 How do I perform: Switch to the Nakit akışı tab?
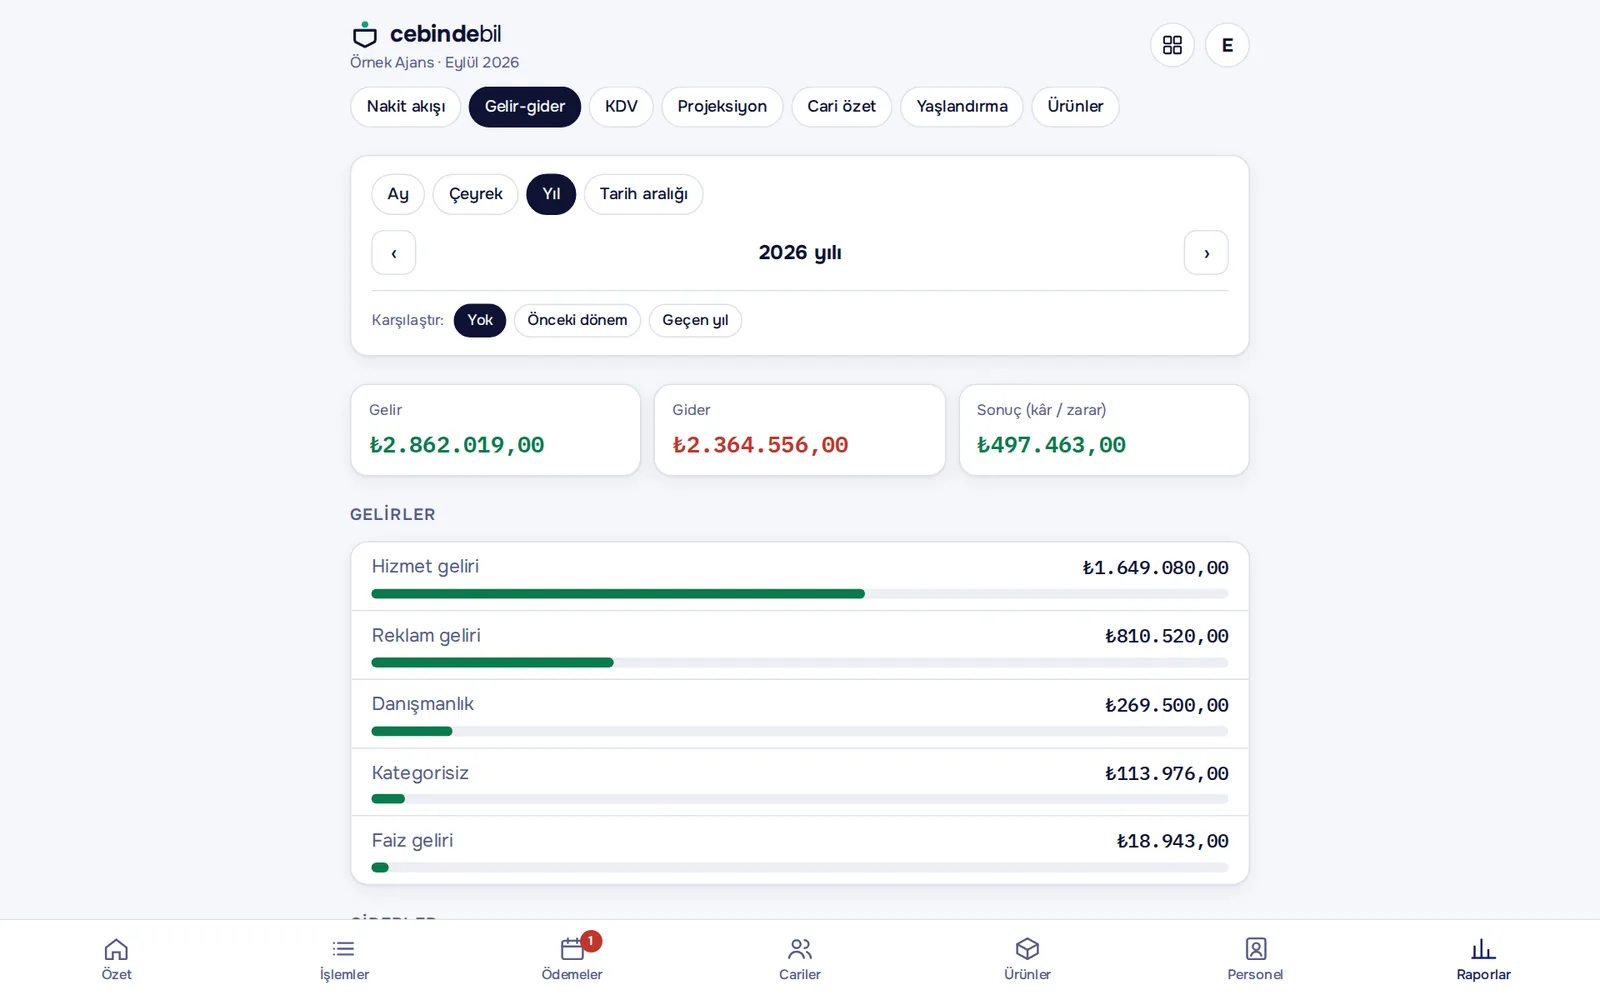(x=406, y=107)
